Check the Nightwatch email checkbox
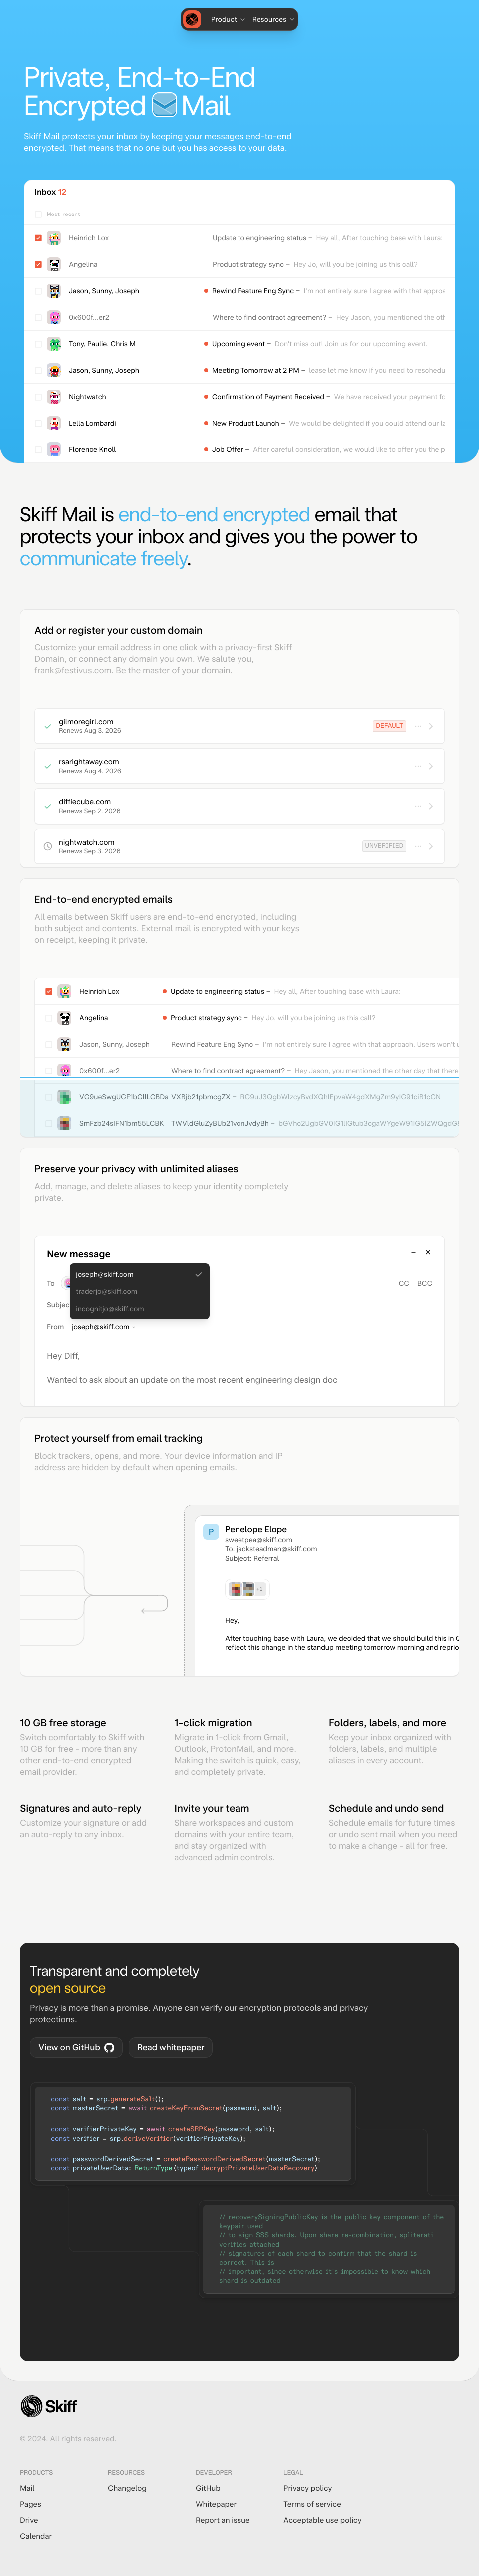 click(x=38, y=397)
